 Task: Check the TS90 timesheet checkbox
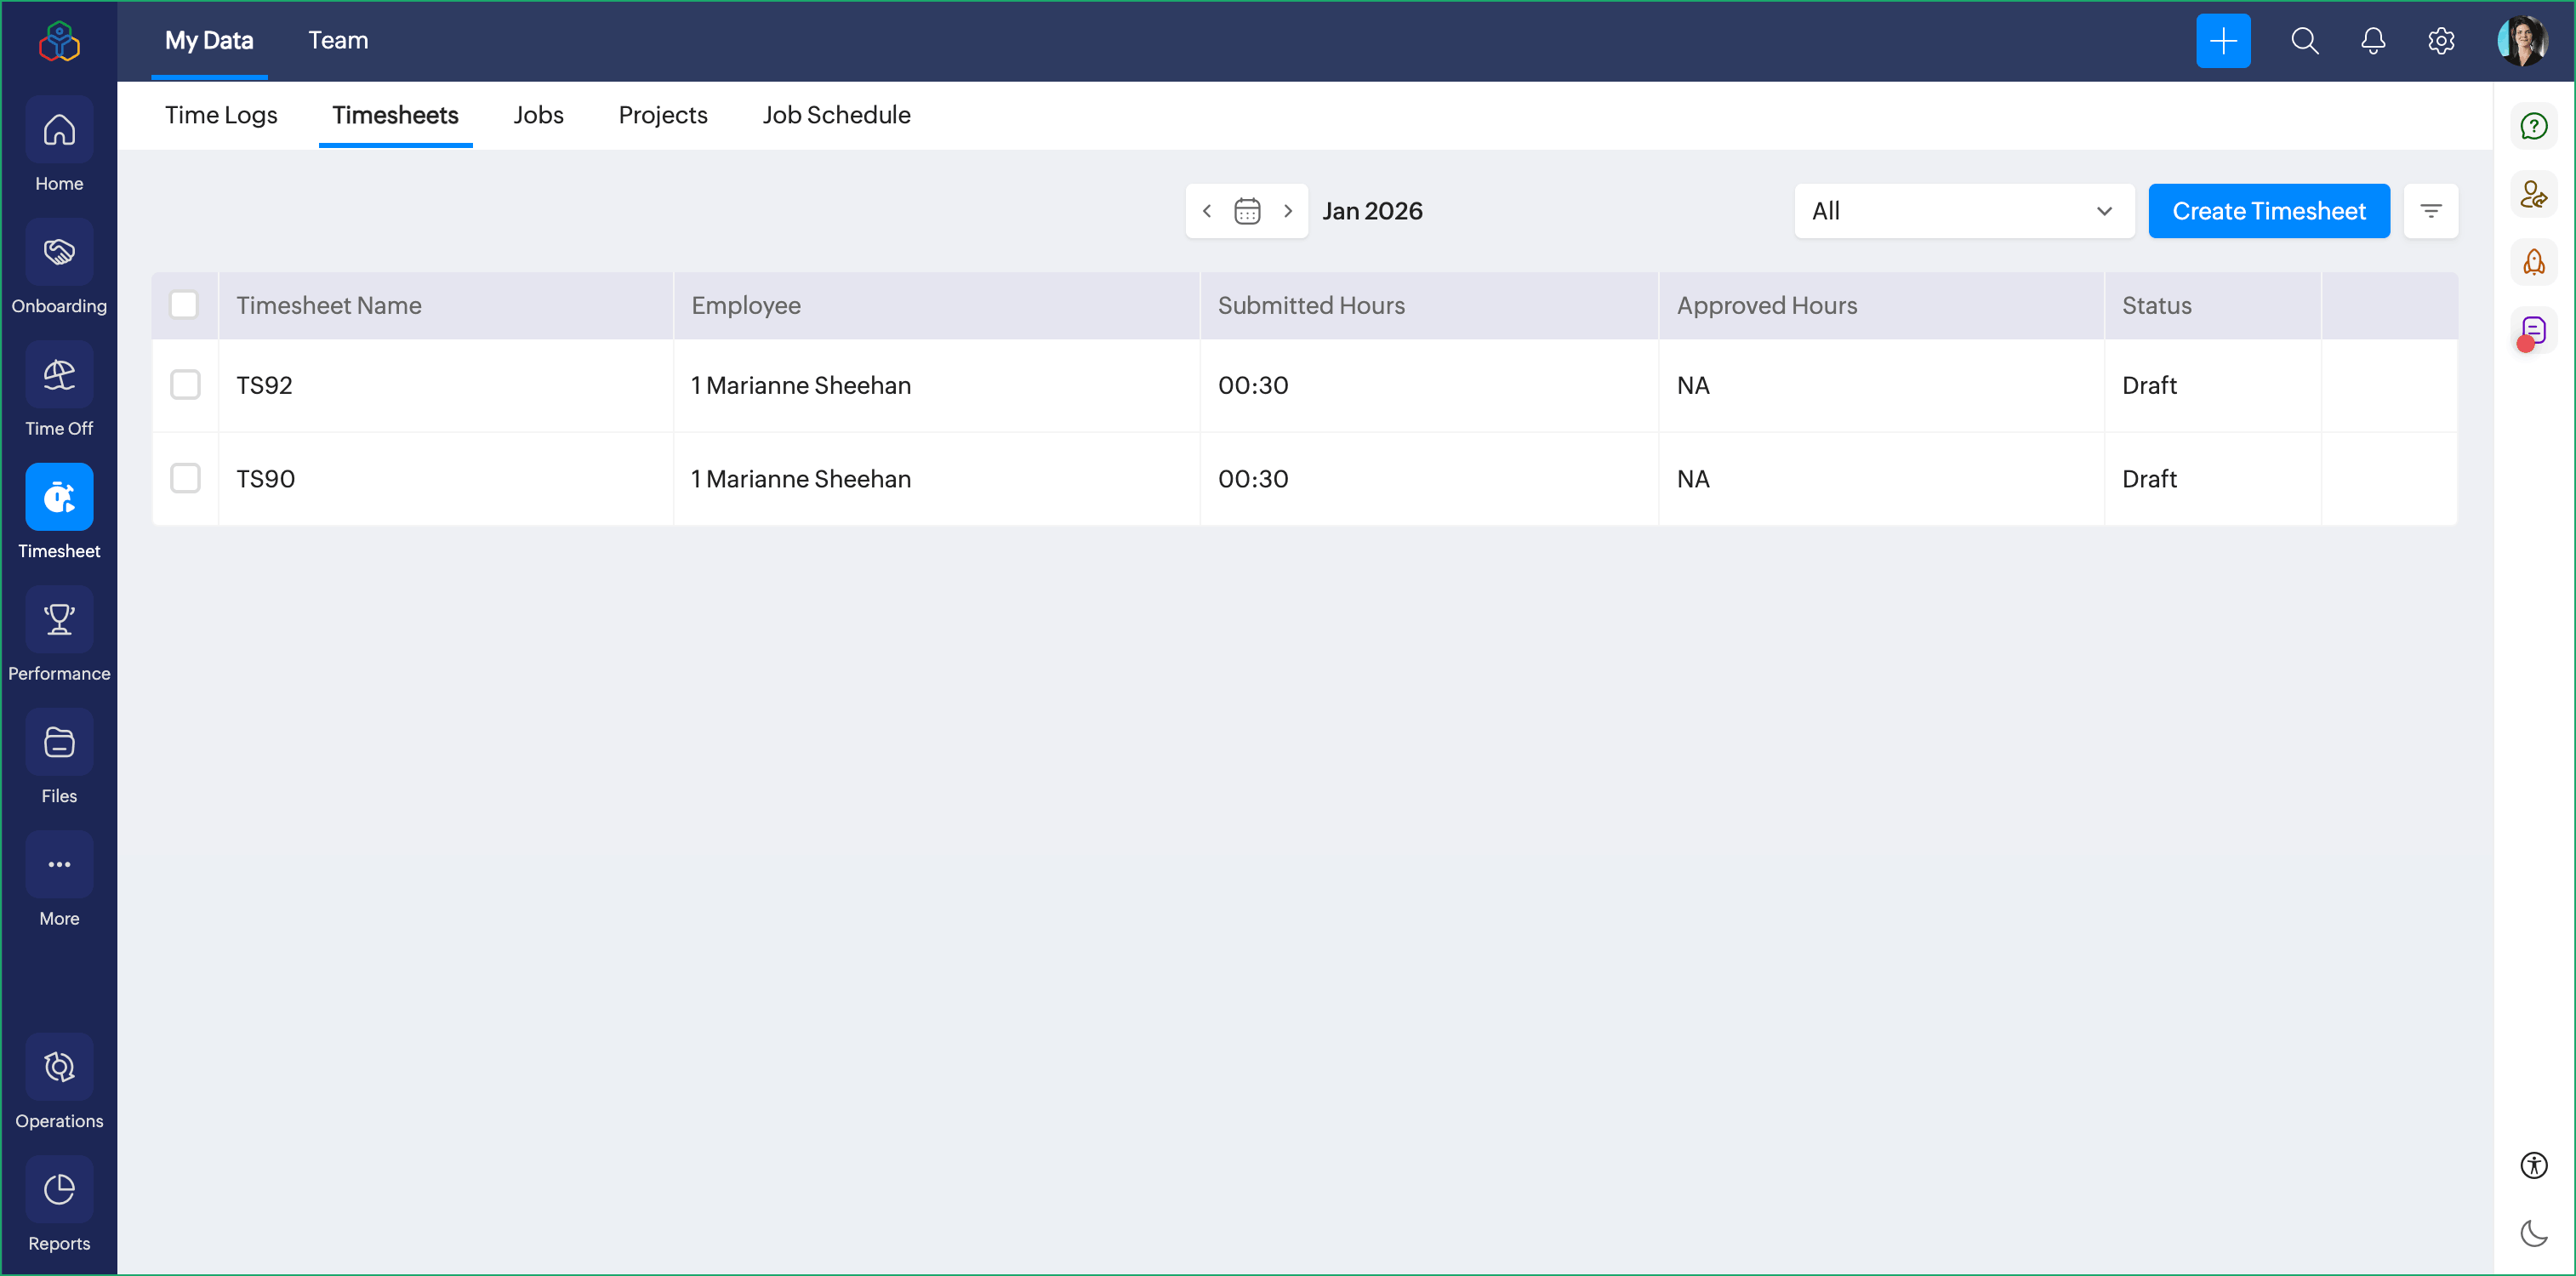tap(185, 478)
